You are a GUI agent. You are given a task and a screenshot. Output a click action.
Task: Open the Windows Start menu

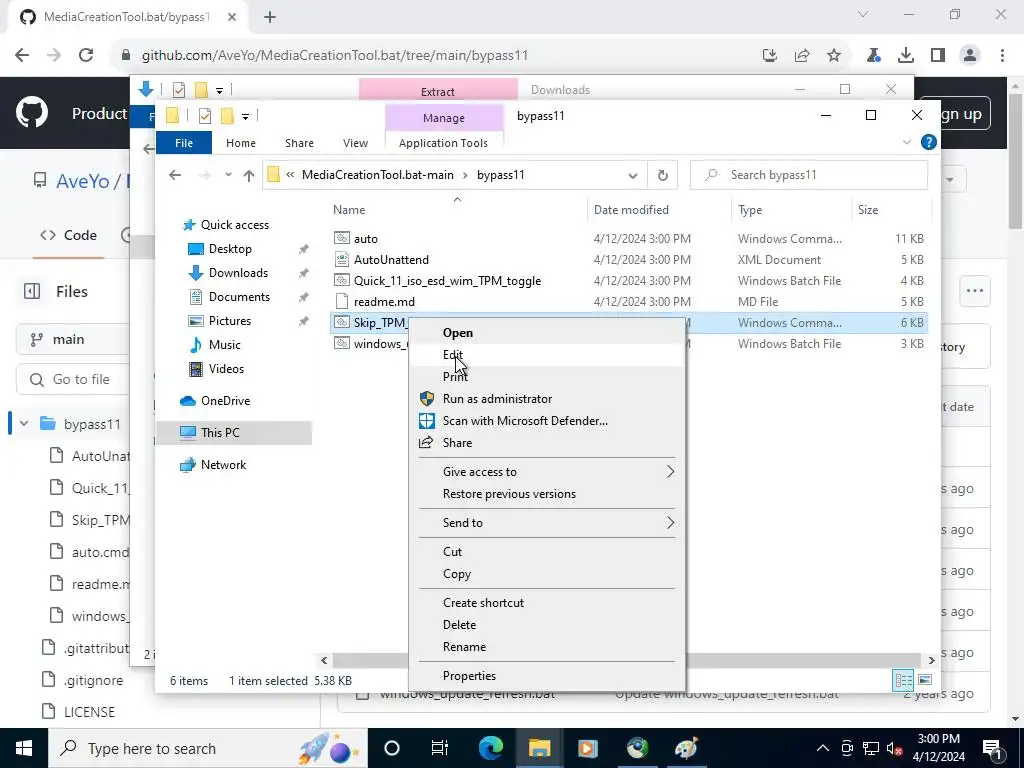click(x=24, y=748)
